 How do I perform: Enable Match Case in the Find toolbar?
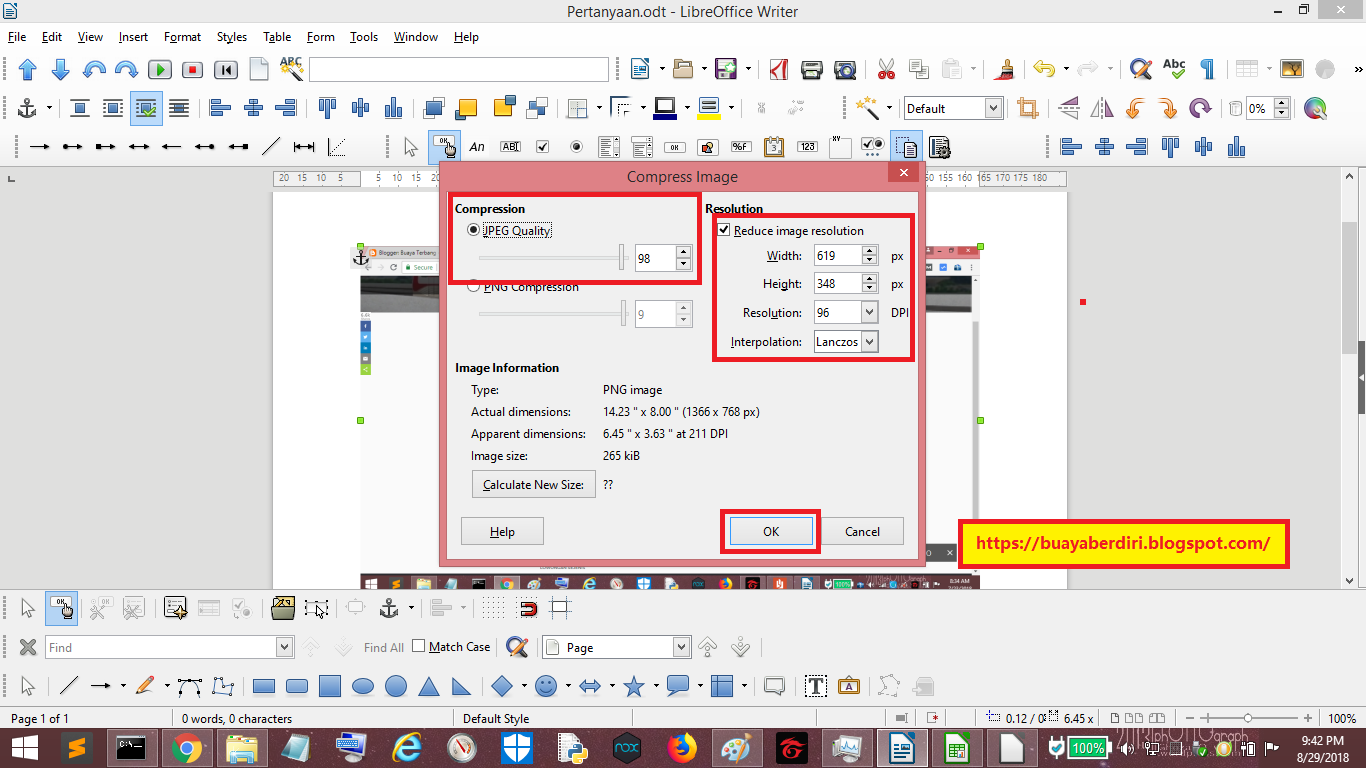pyautogui.click(x=417, y=647)
